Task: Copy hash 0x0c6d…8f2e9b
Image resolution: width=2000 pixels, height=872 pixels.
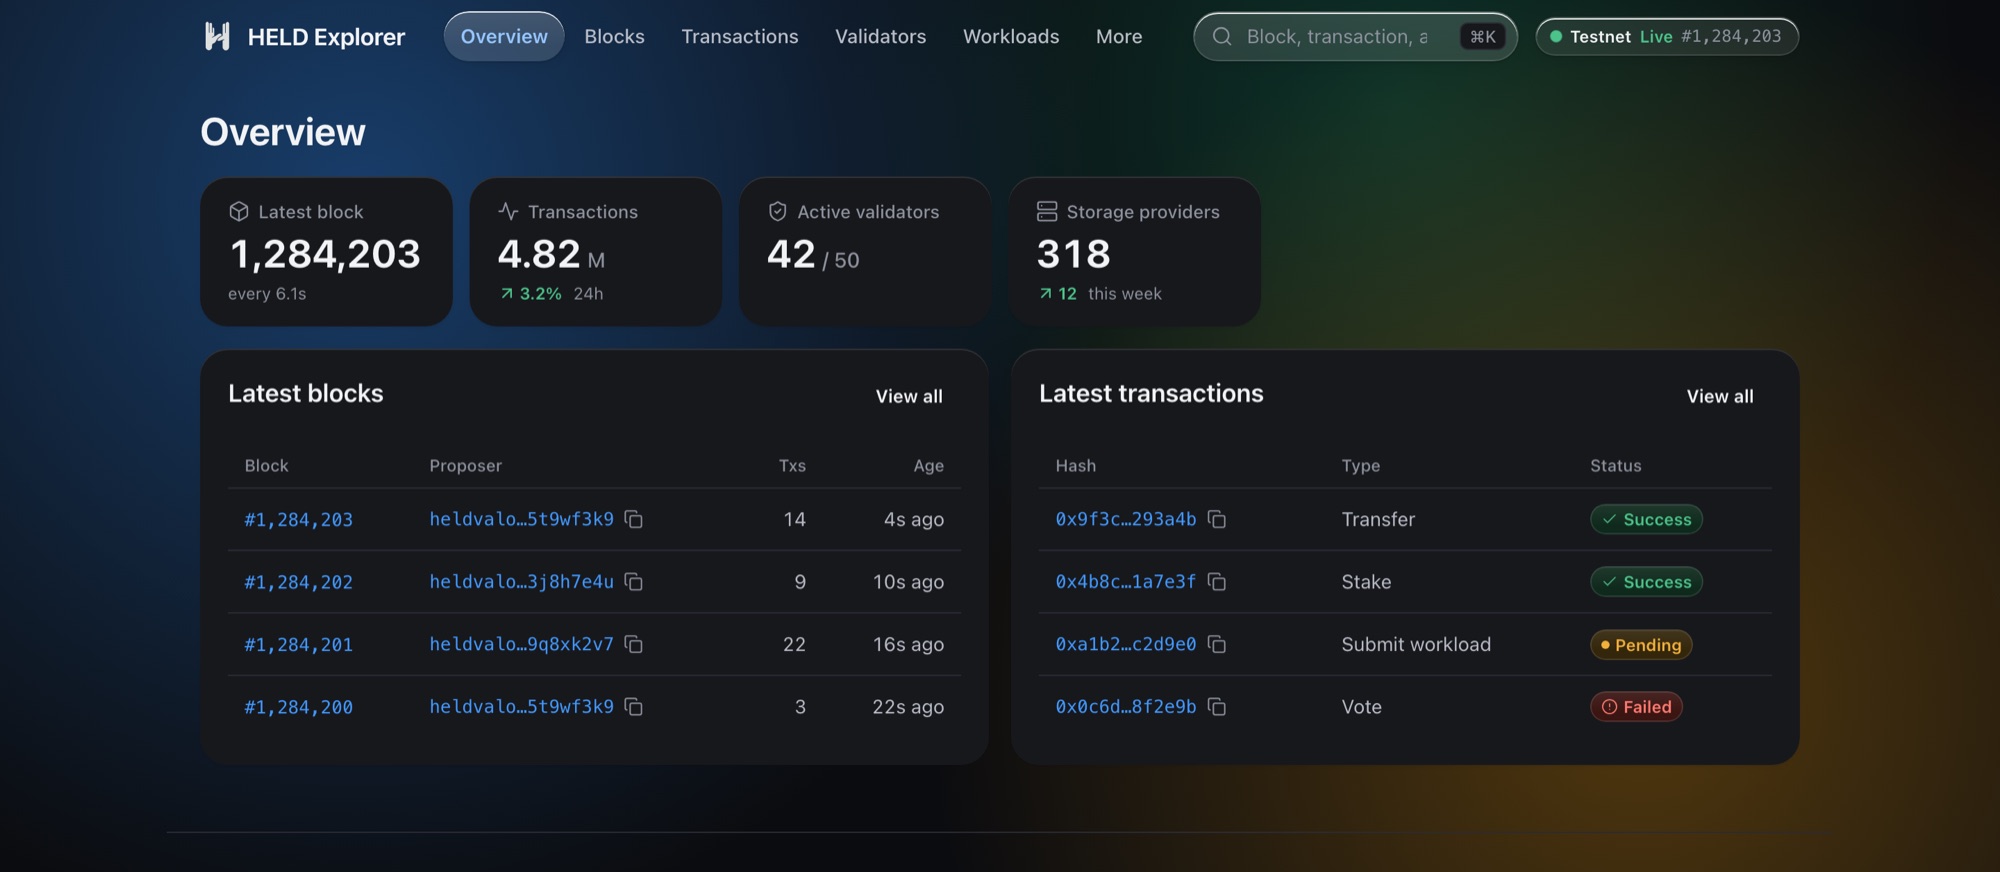Action: click(x=1217, y=707)
